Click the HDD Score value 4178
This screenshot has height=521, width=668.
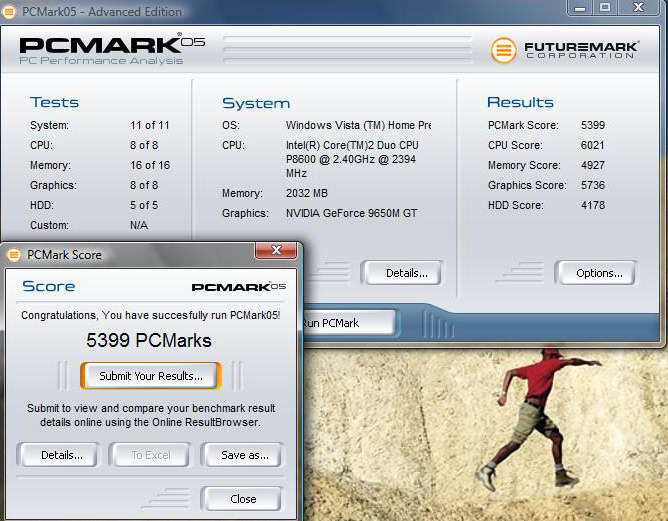tap(593, 205)
